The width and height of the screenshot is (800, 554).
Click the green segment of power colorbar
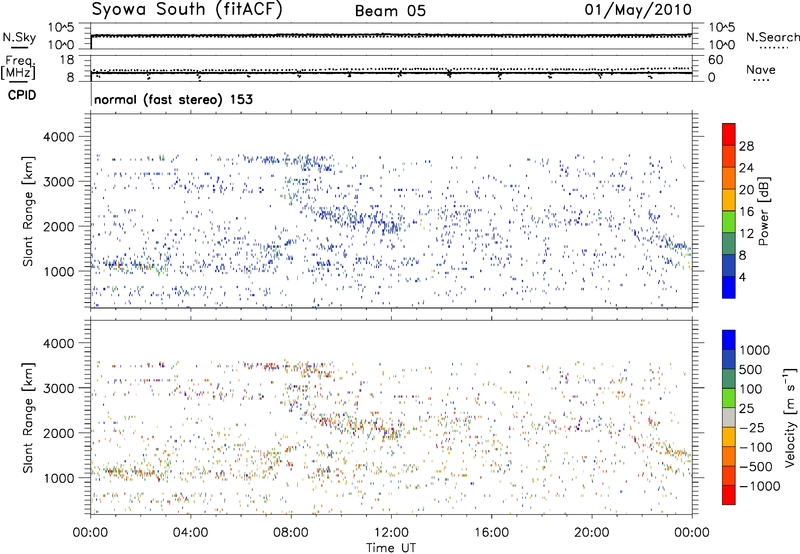(x=729, y=222)
